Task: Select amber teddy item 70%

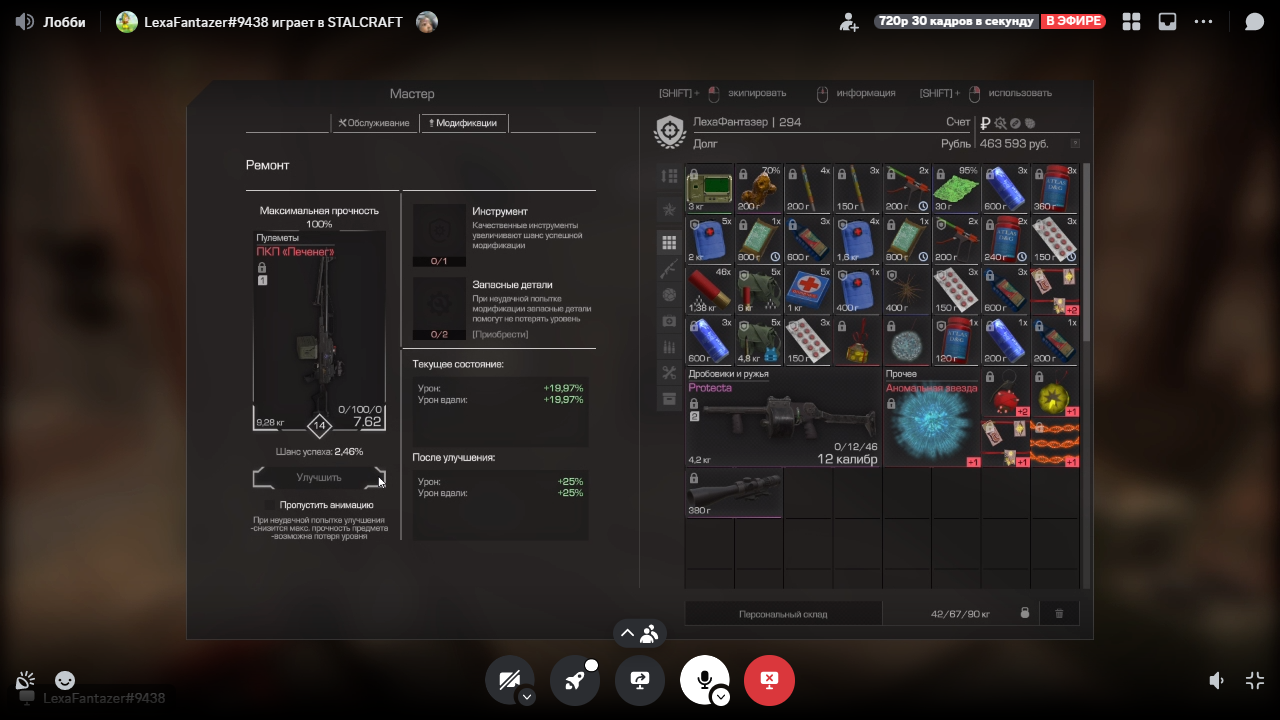Action: click(x=758, y=189)
